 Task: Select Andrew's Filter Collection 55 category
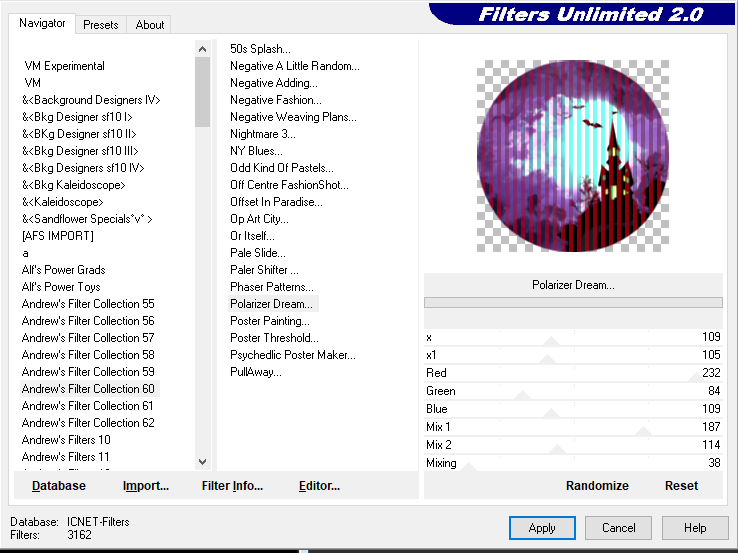[x=88, y=304]
